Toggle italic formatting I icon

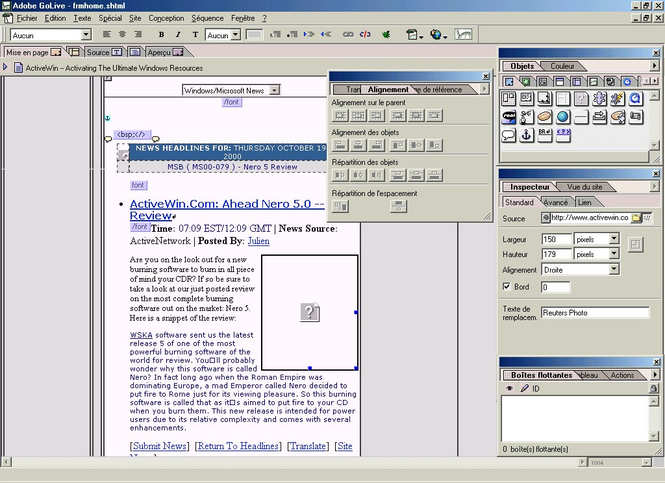(x=178, y=35)
